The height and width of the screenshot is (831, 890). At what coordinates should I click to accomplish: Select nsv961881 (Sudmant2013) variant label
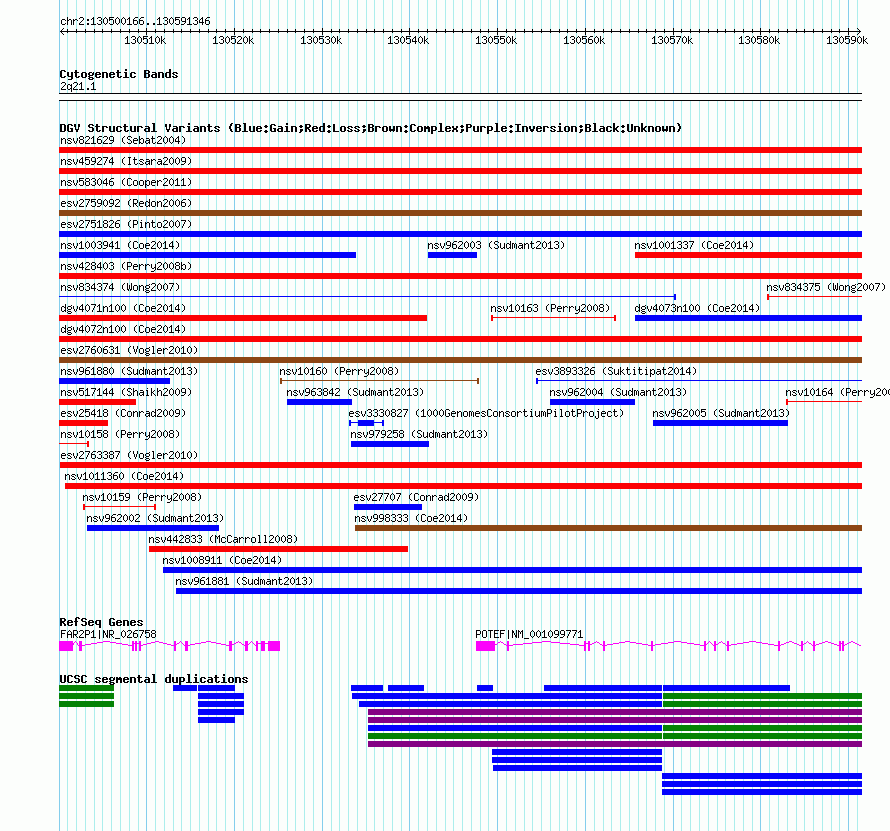[244, 581]
